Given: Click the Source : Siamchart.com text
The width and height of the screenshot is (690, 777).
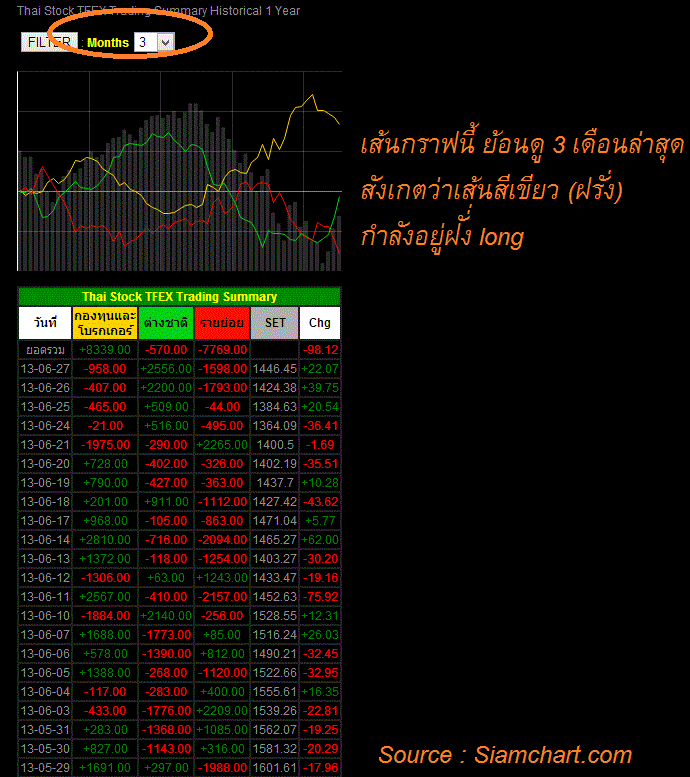Looking at the screenshot, I should click(505, 755).
